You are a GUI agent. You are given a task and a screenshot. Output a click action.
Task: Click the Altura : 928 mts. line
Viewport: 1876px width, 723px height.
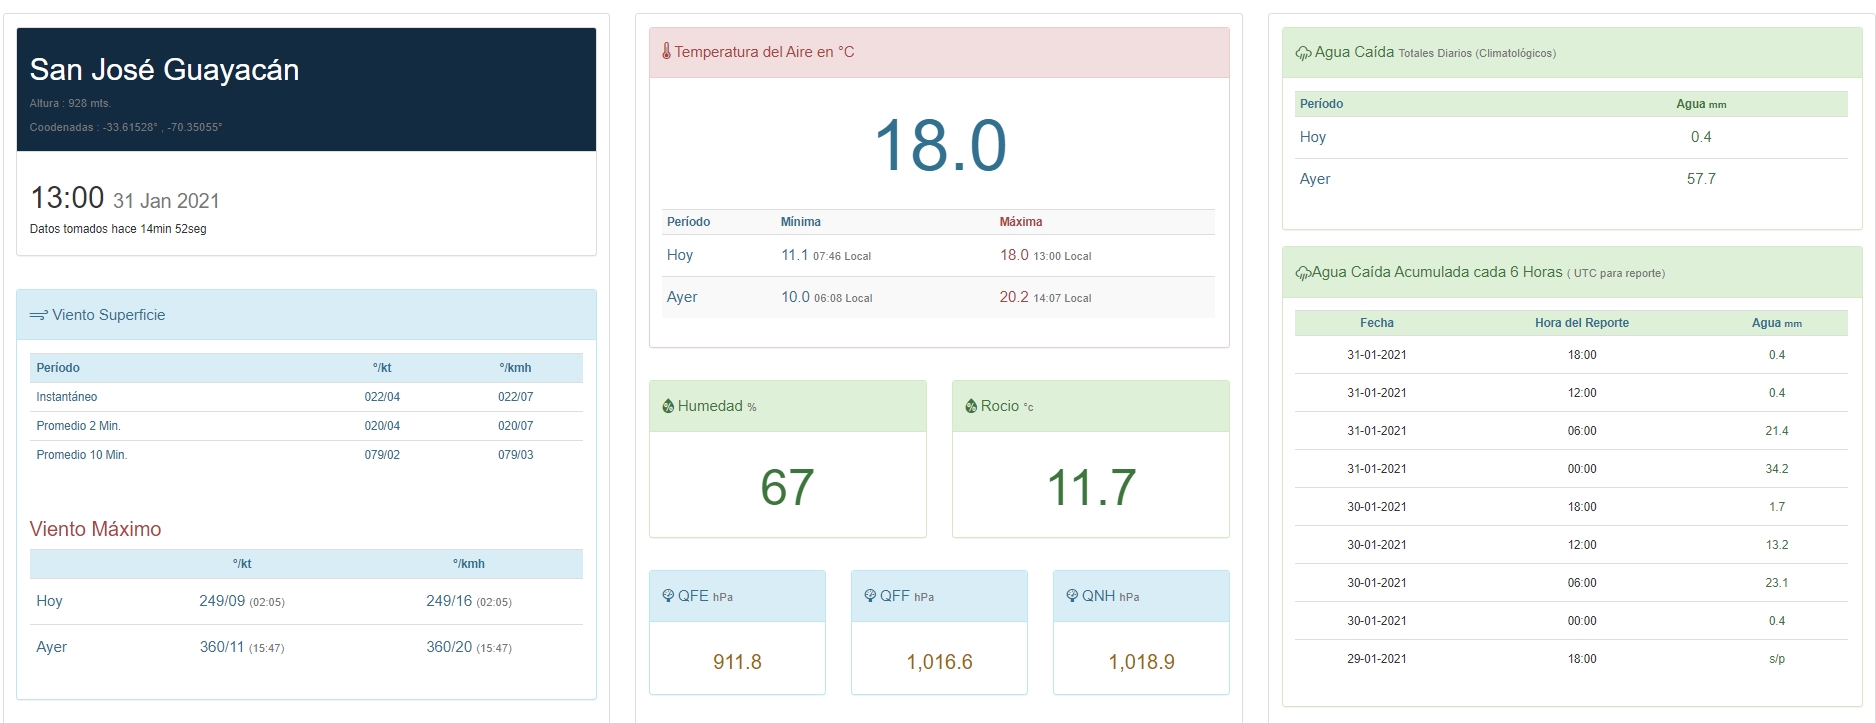(x=70, y=103)
